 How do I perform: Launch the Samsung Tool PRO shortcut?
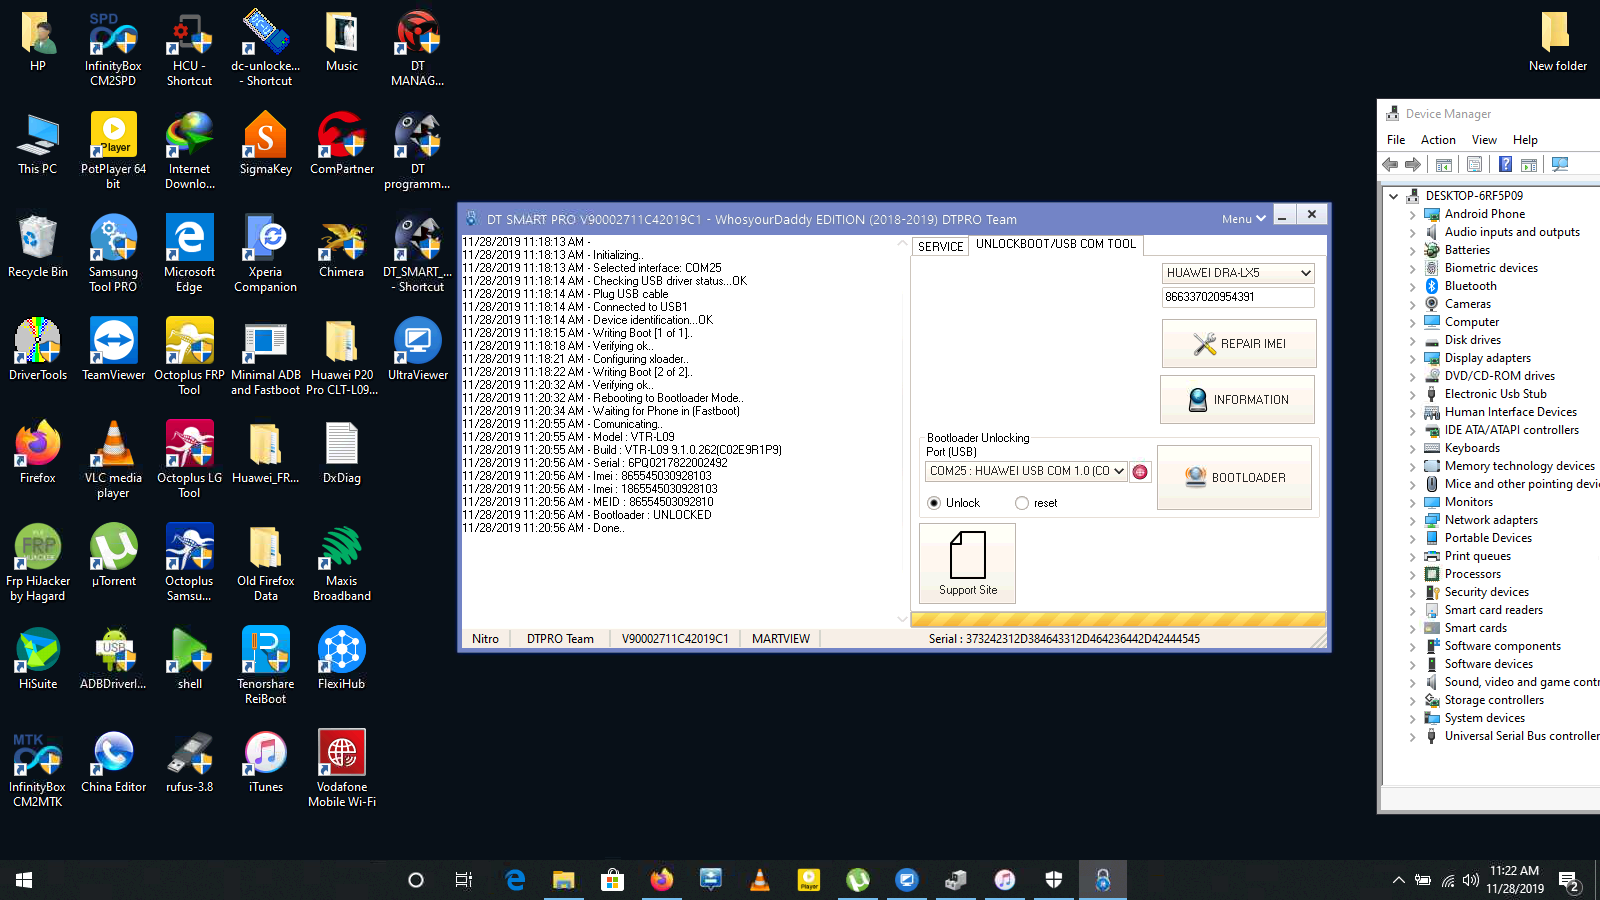(113, 254)
